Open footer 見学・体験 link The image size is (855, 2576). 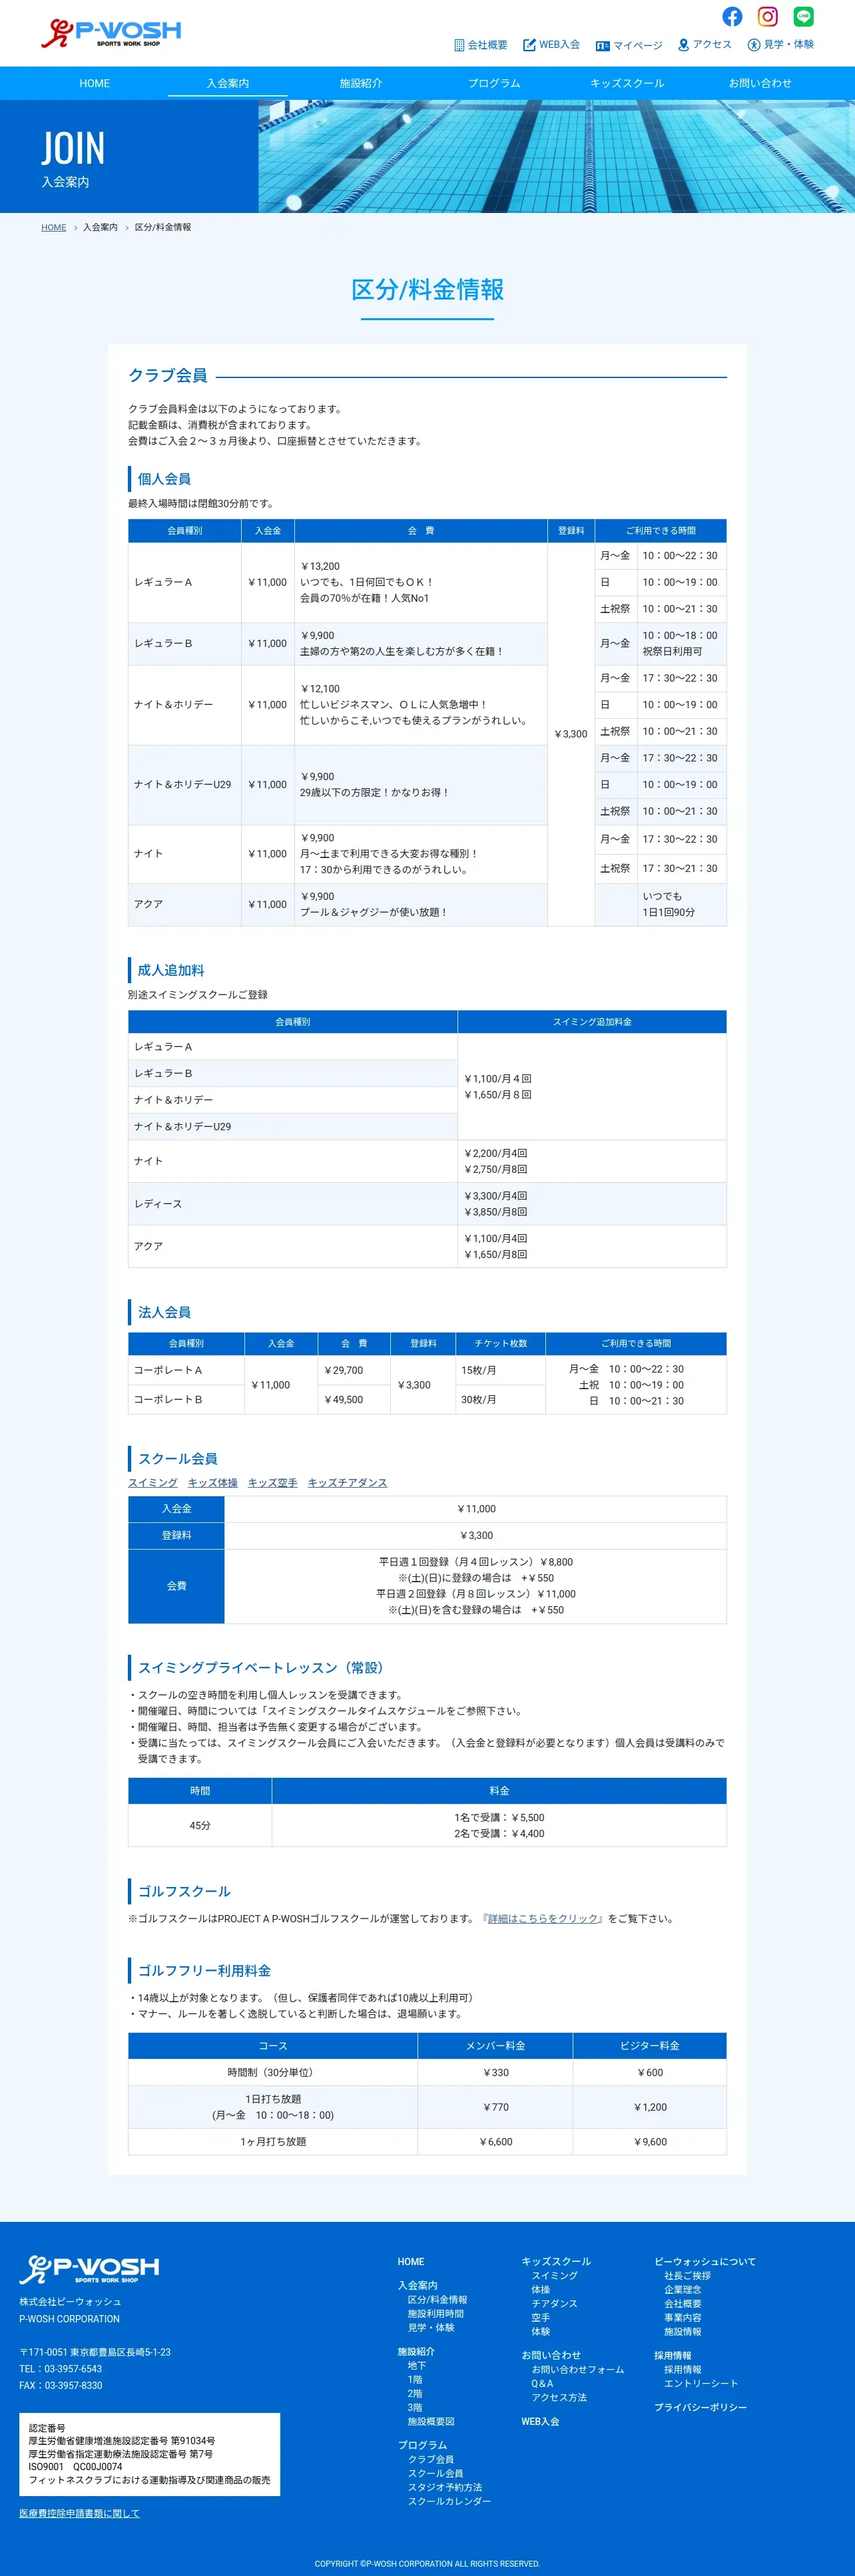[x=431, y=2327]
